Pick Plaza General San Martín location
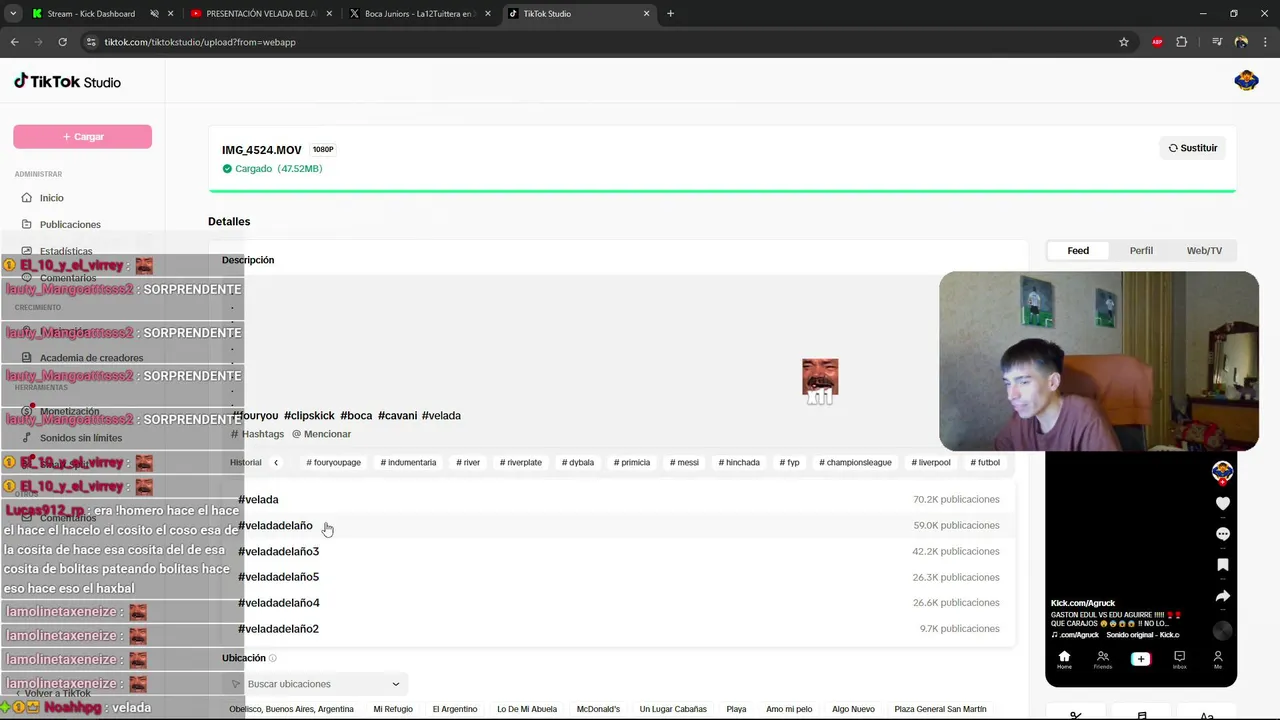This screenshot has height=720, width=1280. [x=940, y=709]
